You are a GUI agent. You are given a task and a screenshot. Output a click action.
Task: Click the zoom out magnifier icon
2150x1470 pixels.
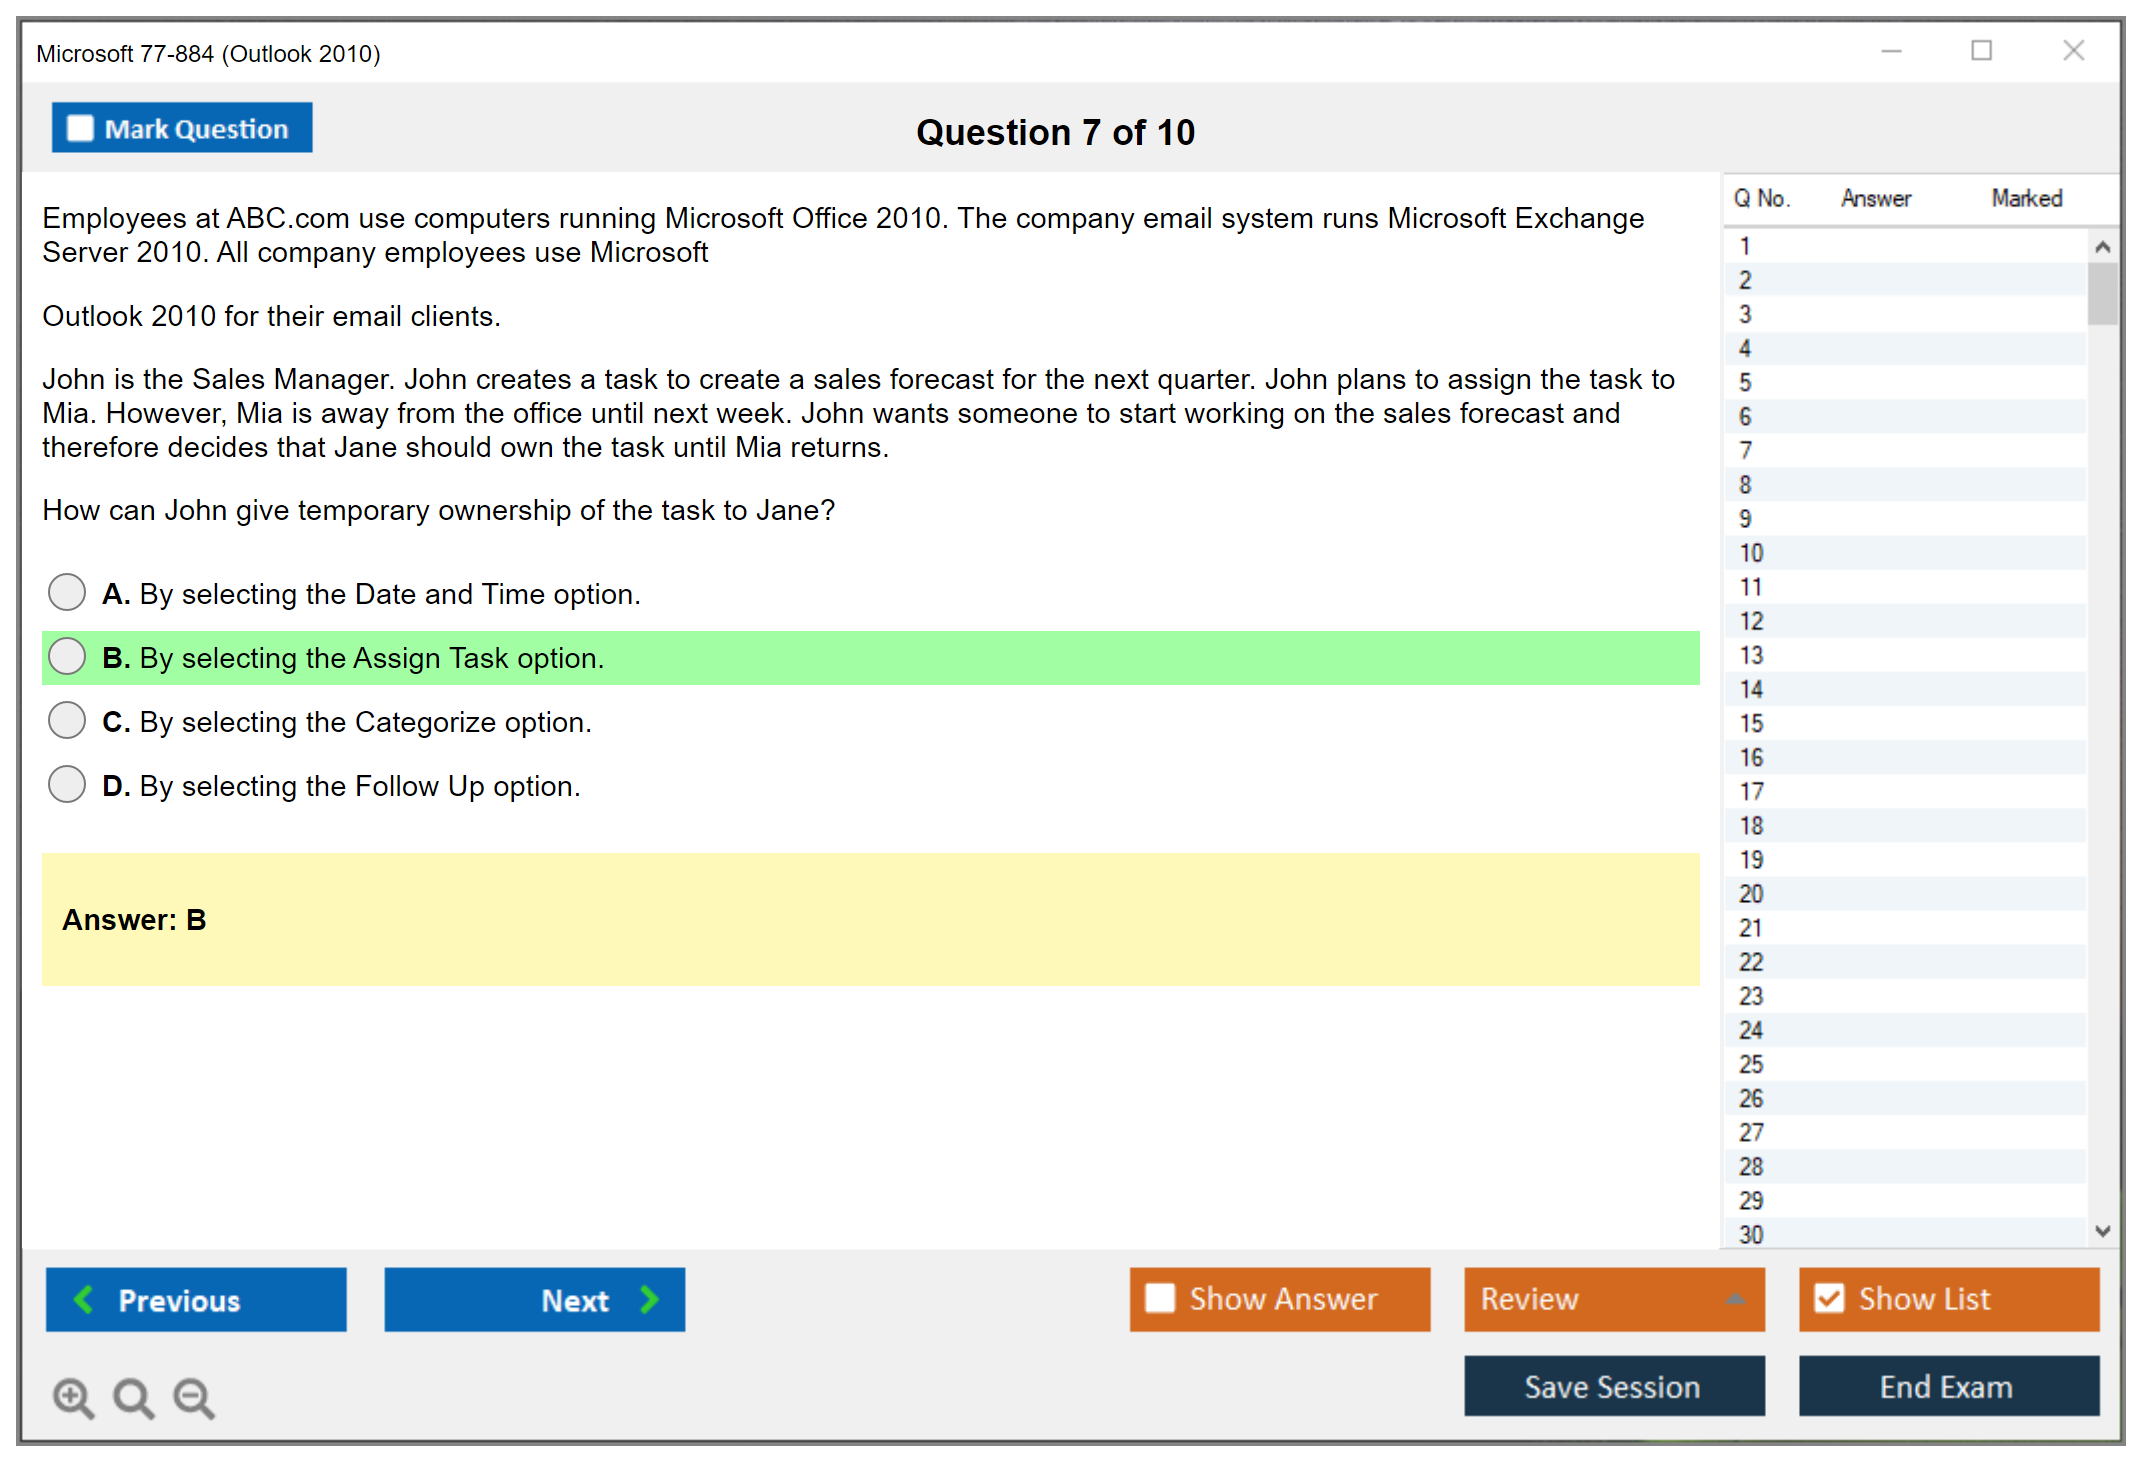(x=193, y=1397)
